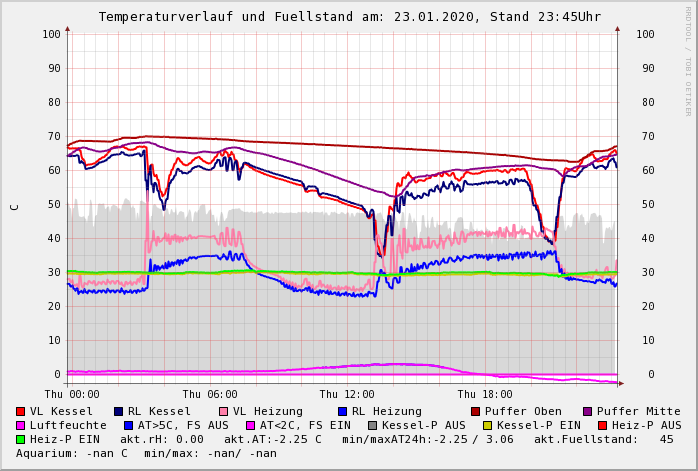Click the magenta Luftfeuchte legend swatch
This screenshot has width=698, height=471.
[x=20, y=426]
